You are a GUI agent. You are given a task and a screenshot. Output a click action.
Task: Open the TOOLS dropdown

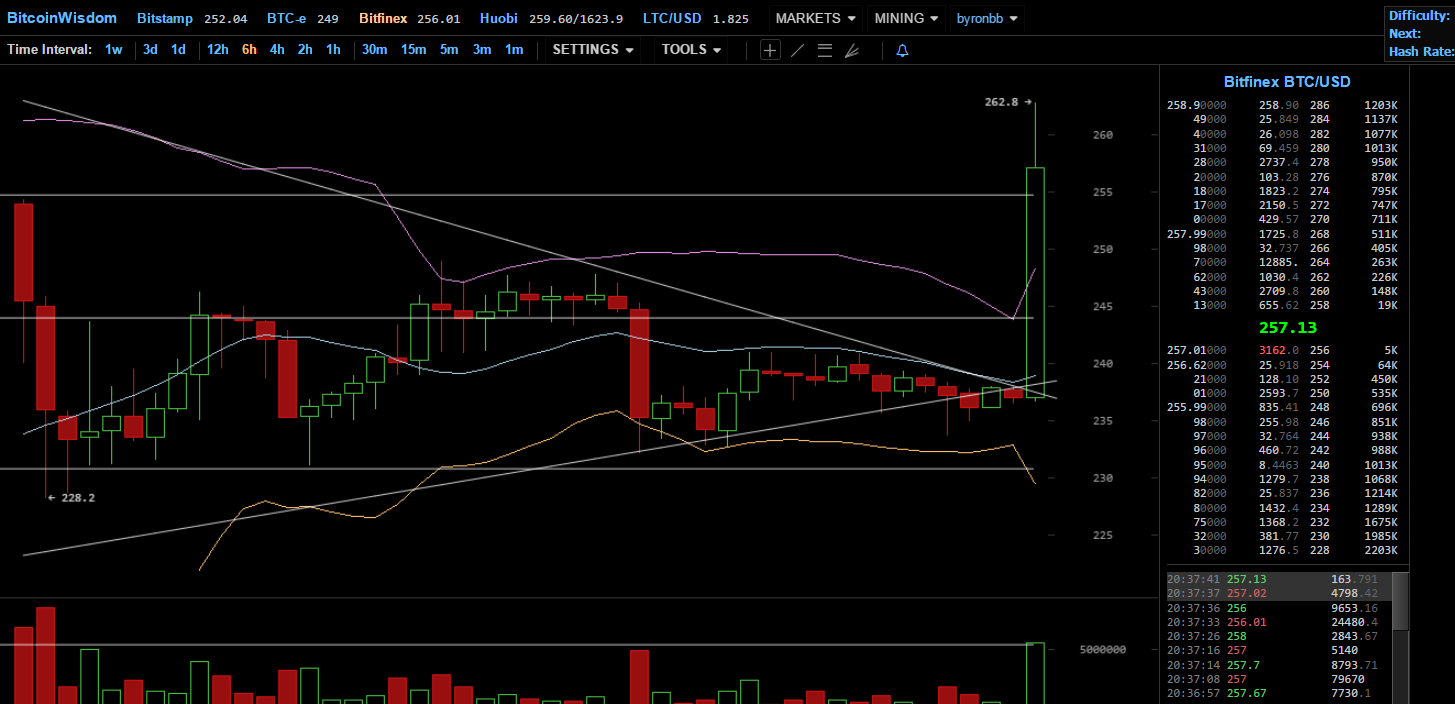pos(691,50)
